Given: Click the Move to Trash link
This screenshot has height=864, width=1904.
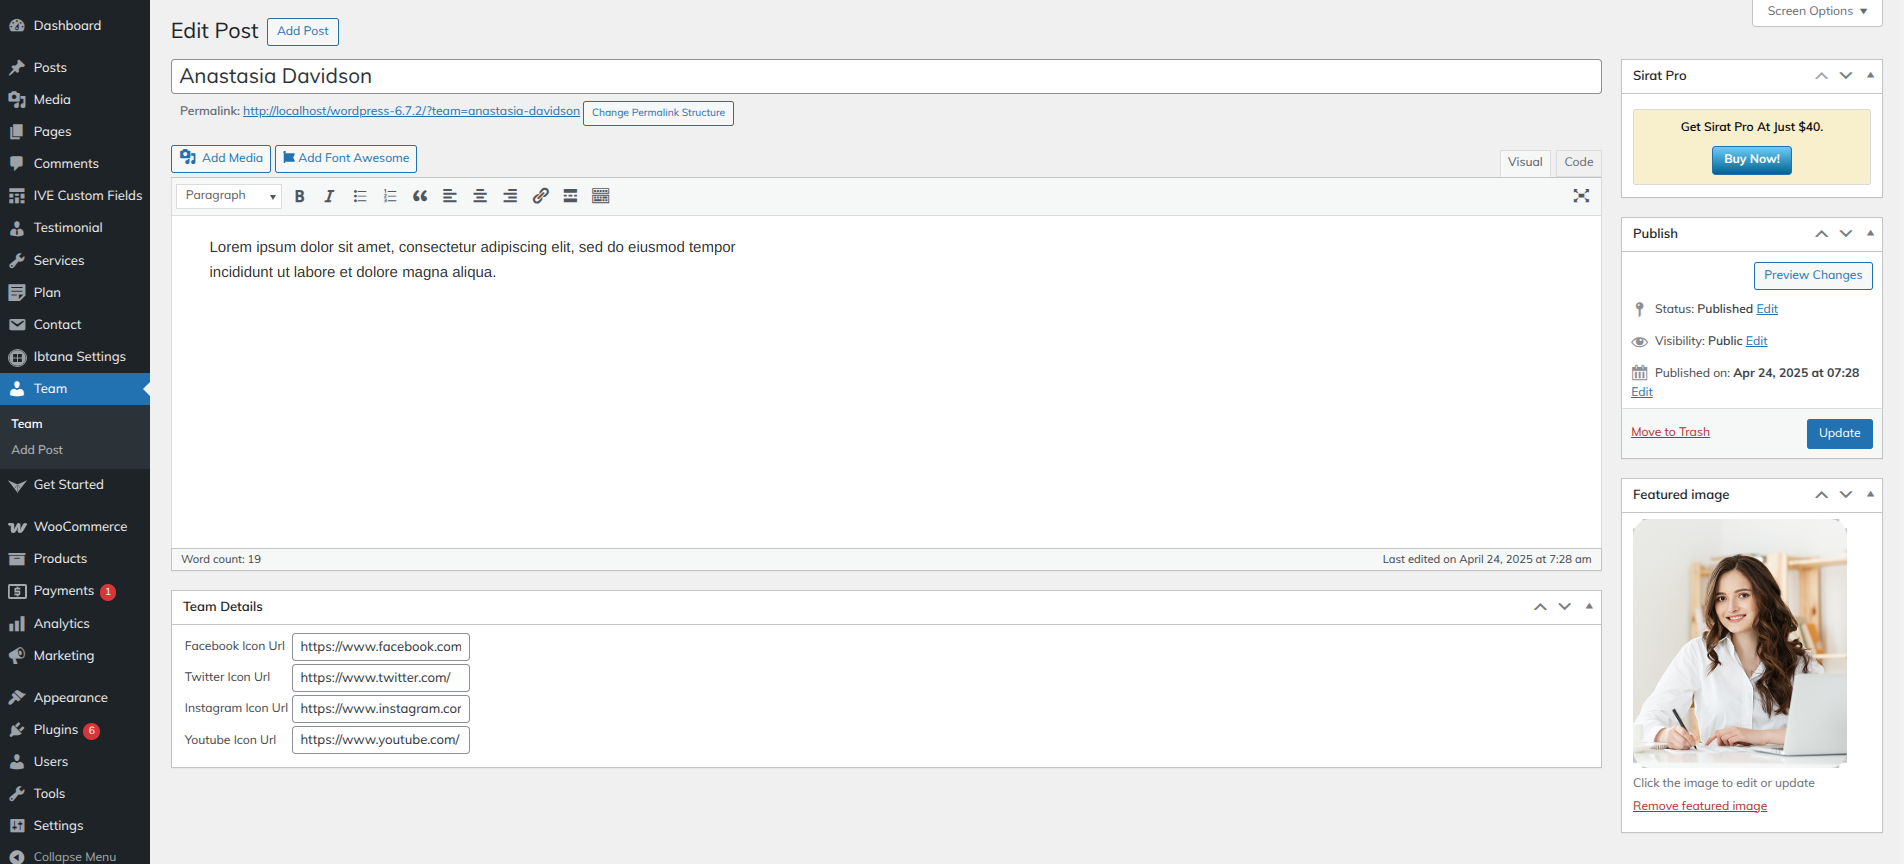Looking at the screenshot, I should [1670, 432].
